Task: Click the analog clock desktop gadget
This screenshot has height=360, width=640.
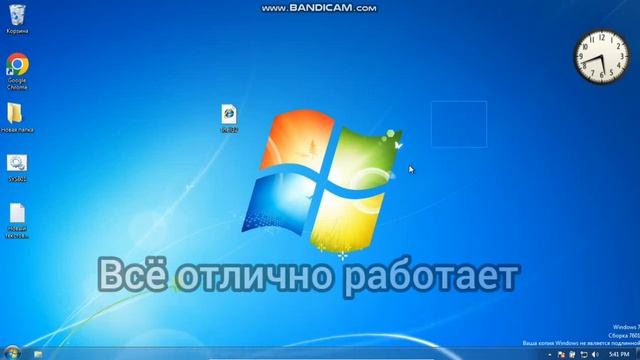Action: pyautogui.click(x=602, y=56)
